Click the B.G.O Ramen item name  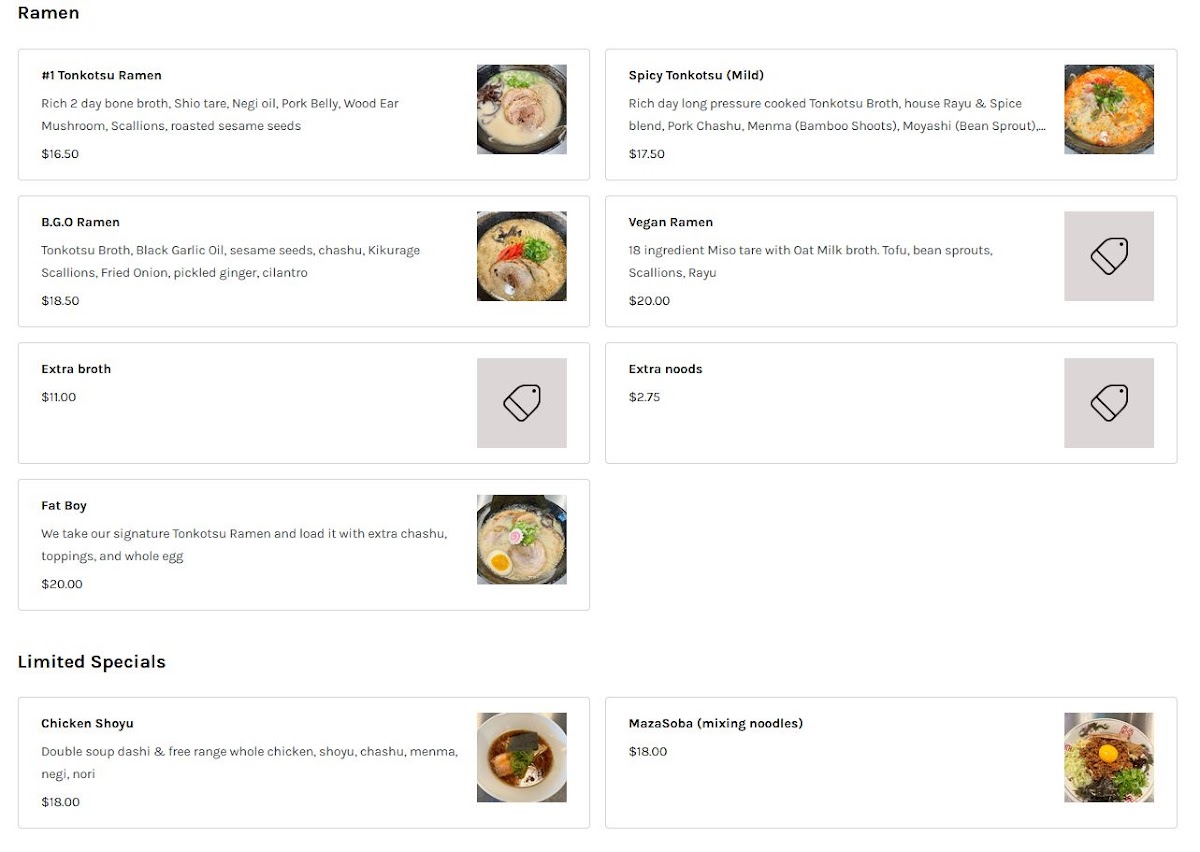tap(80, 222)
